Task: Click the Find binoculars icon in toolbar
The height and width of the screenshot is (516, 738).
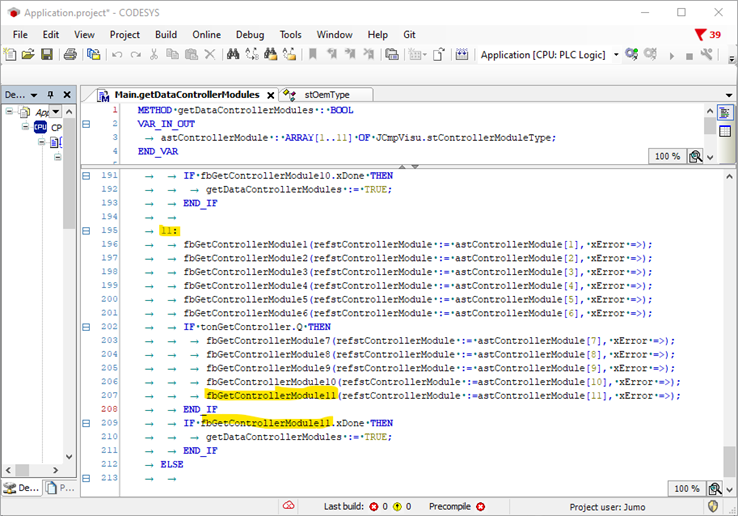Action: point(231,55)
